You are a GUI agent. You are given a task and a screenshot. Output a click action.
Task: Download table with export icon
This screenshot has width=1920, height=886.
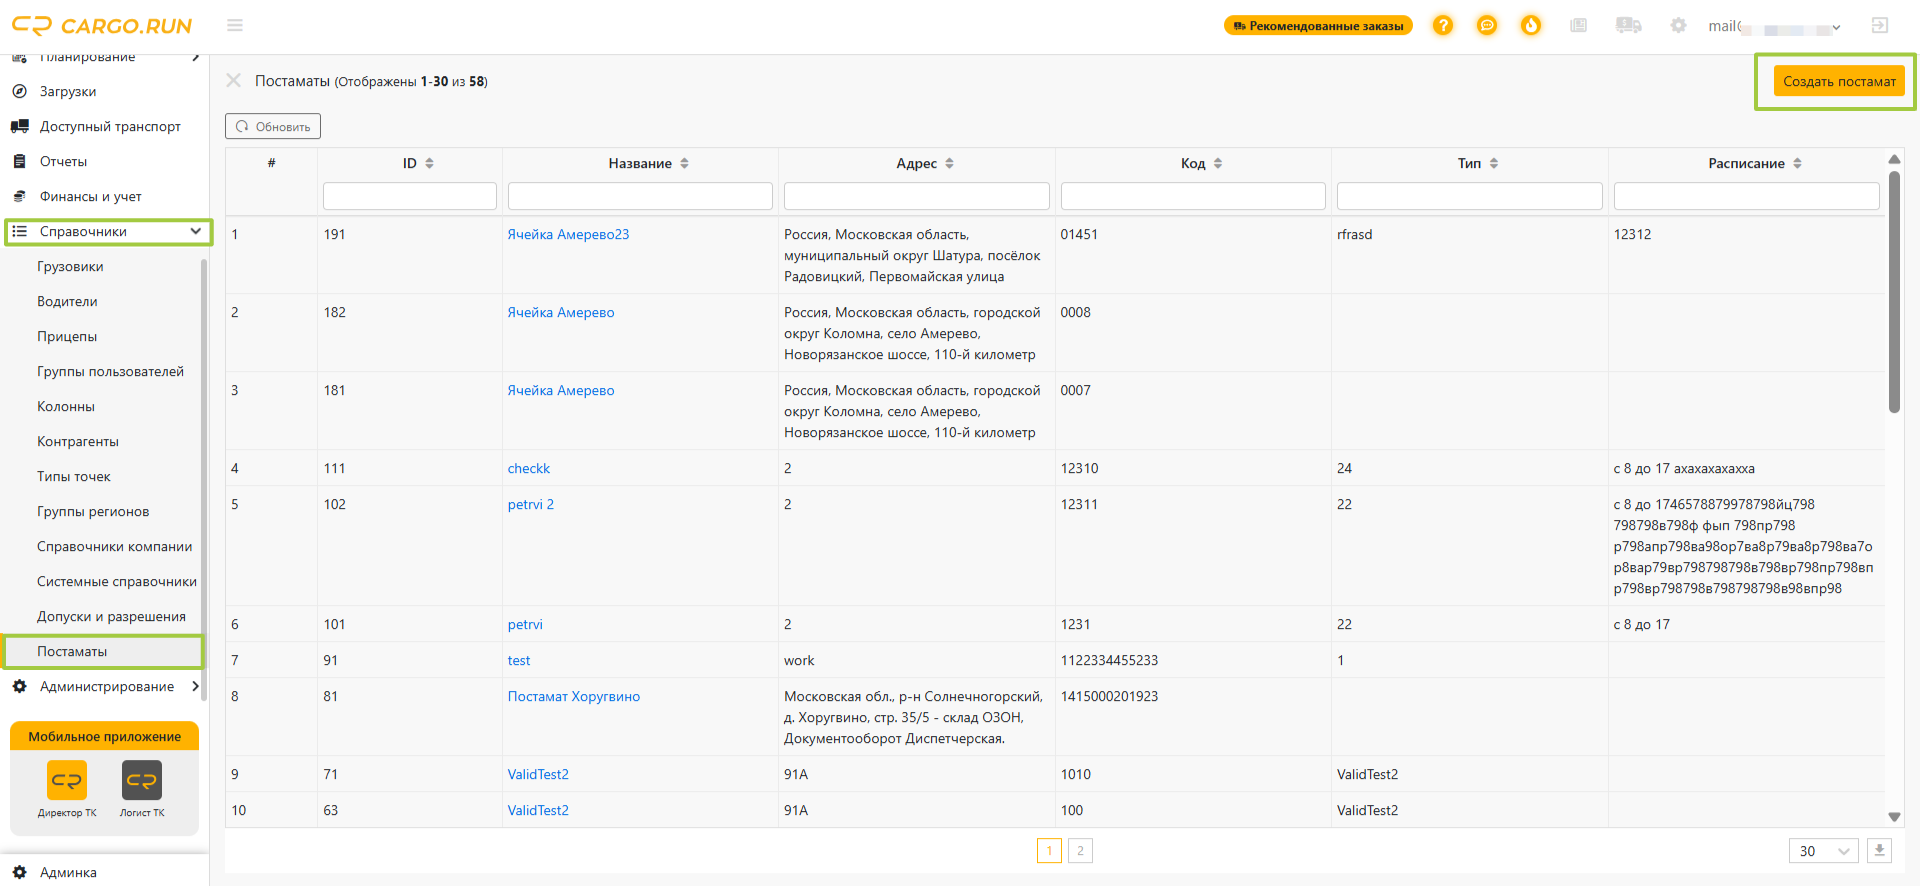(1879, 851)
